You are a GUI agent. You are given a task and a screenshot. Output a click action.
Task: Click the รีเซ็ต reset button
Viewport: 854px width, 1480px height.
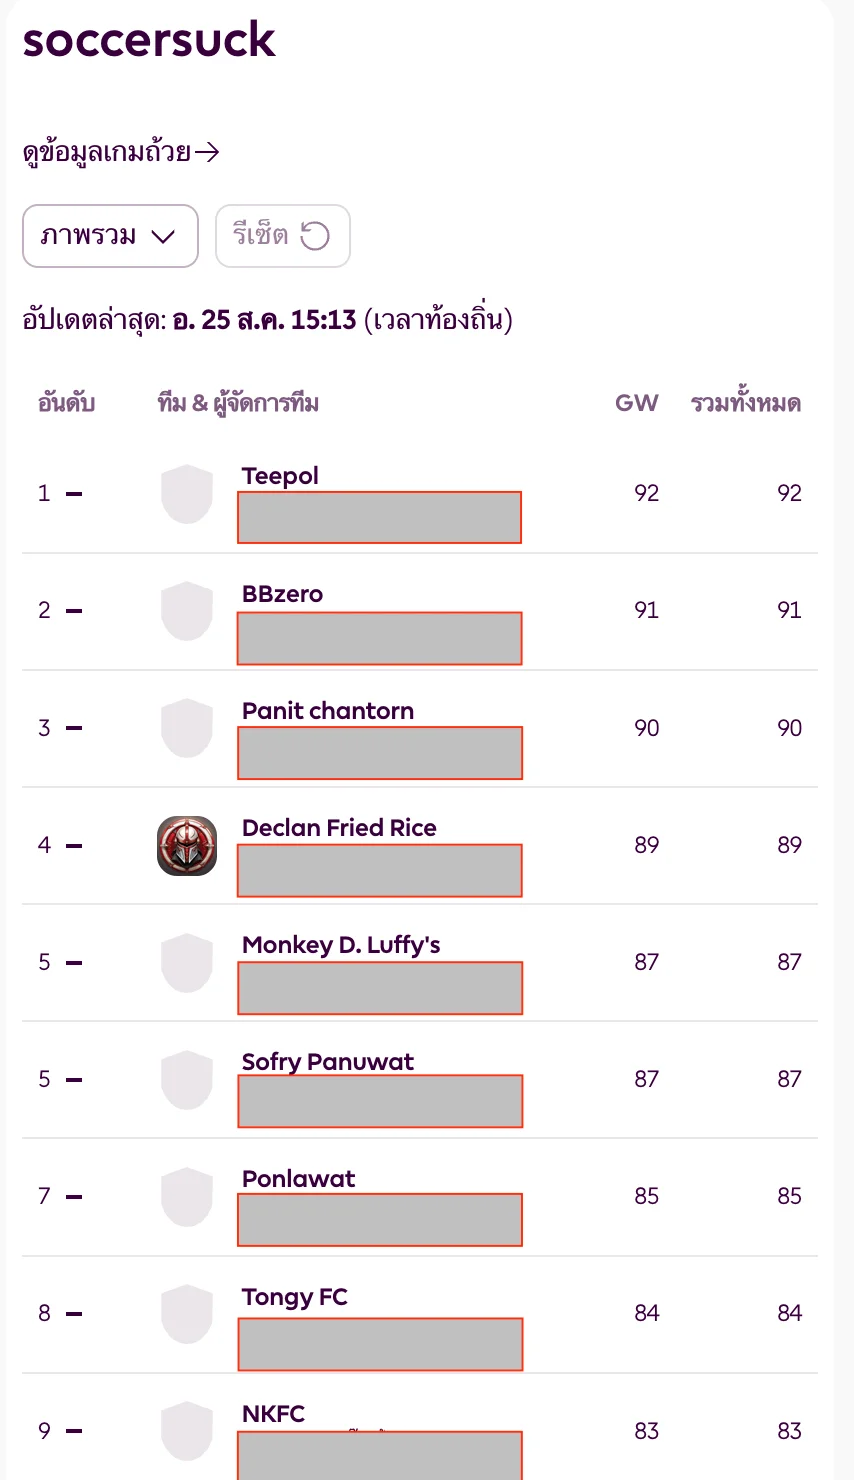[x=283, y=236]
